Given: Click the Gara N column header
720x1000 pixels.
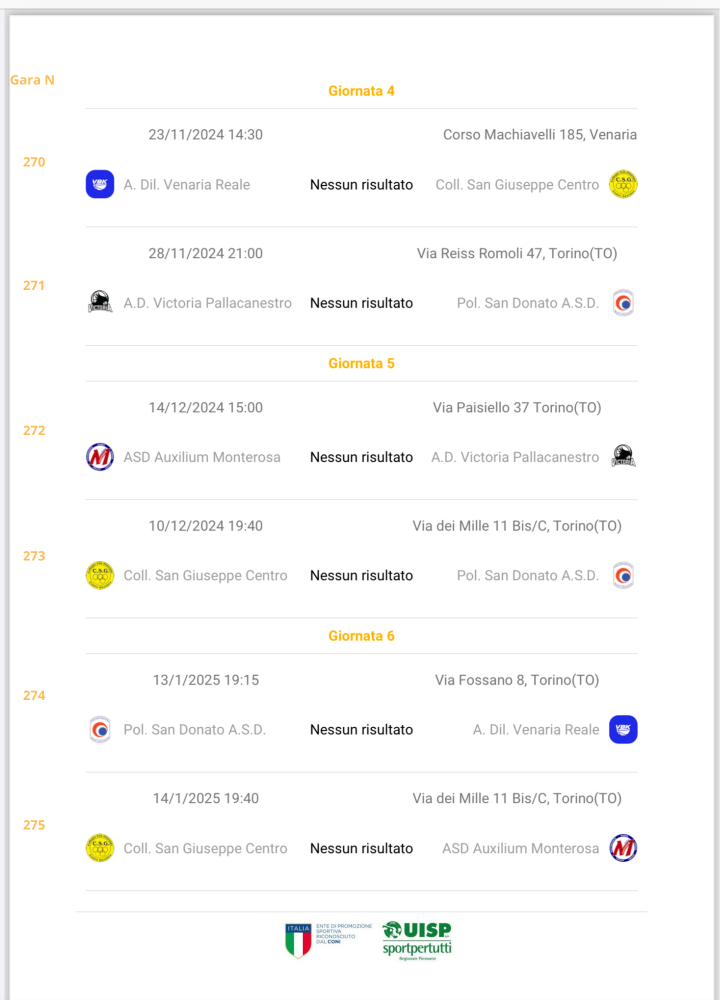Looking at the screenshot, I should (x=33, y=80).
